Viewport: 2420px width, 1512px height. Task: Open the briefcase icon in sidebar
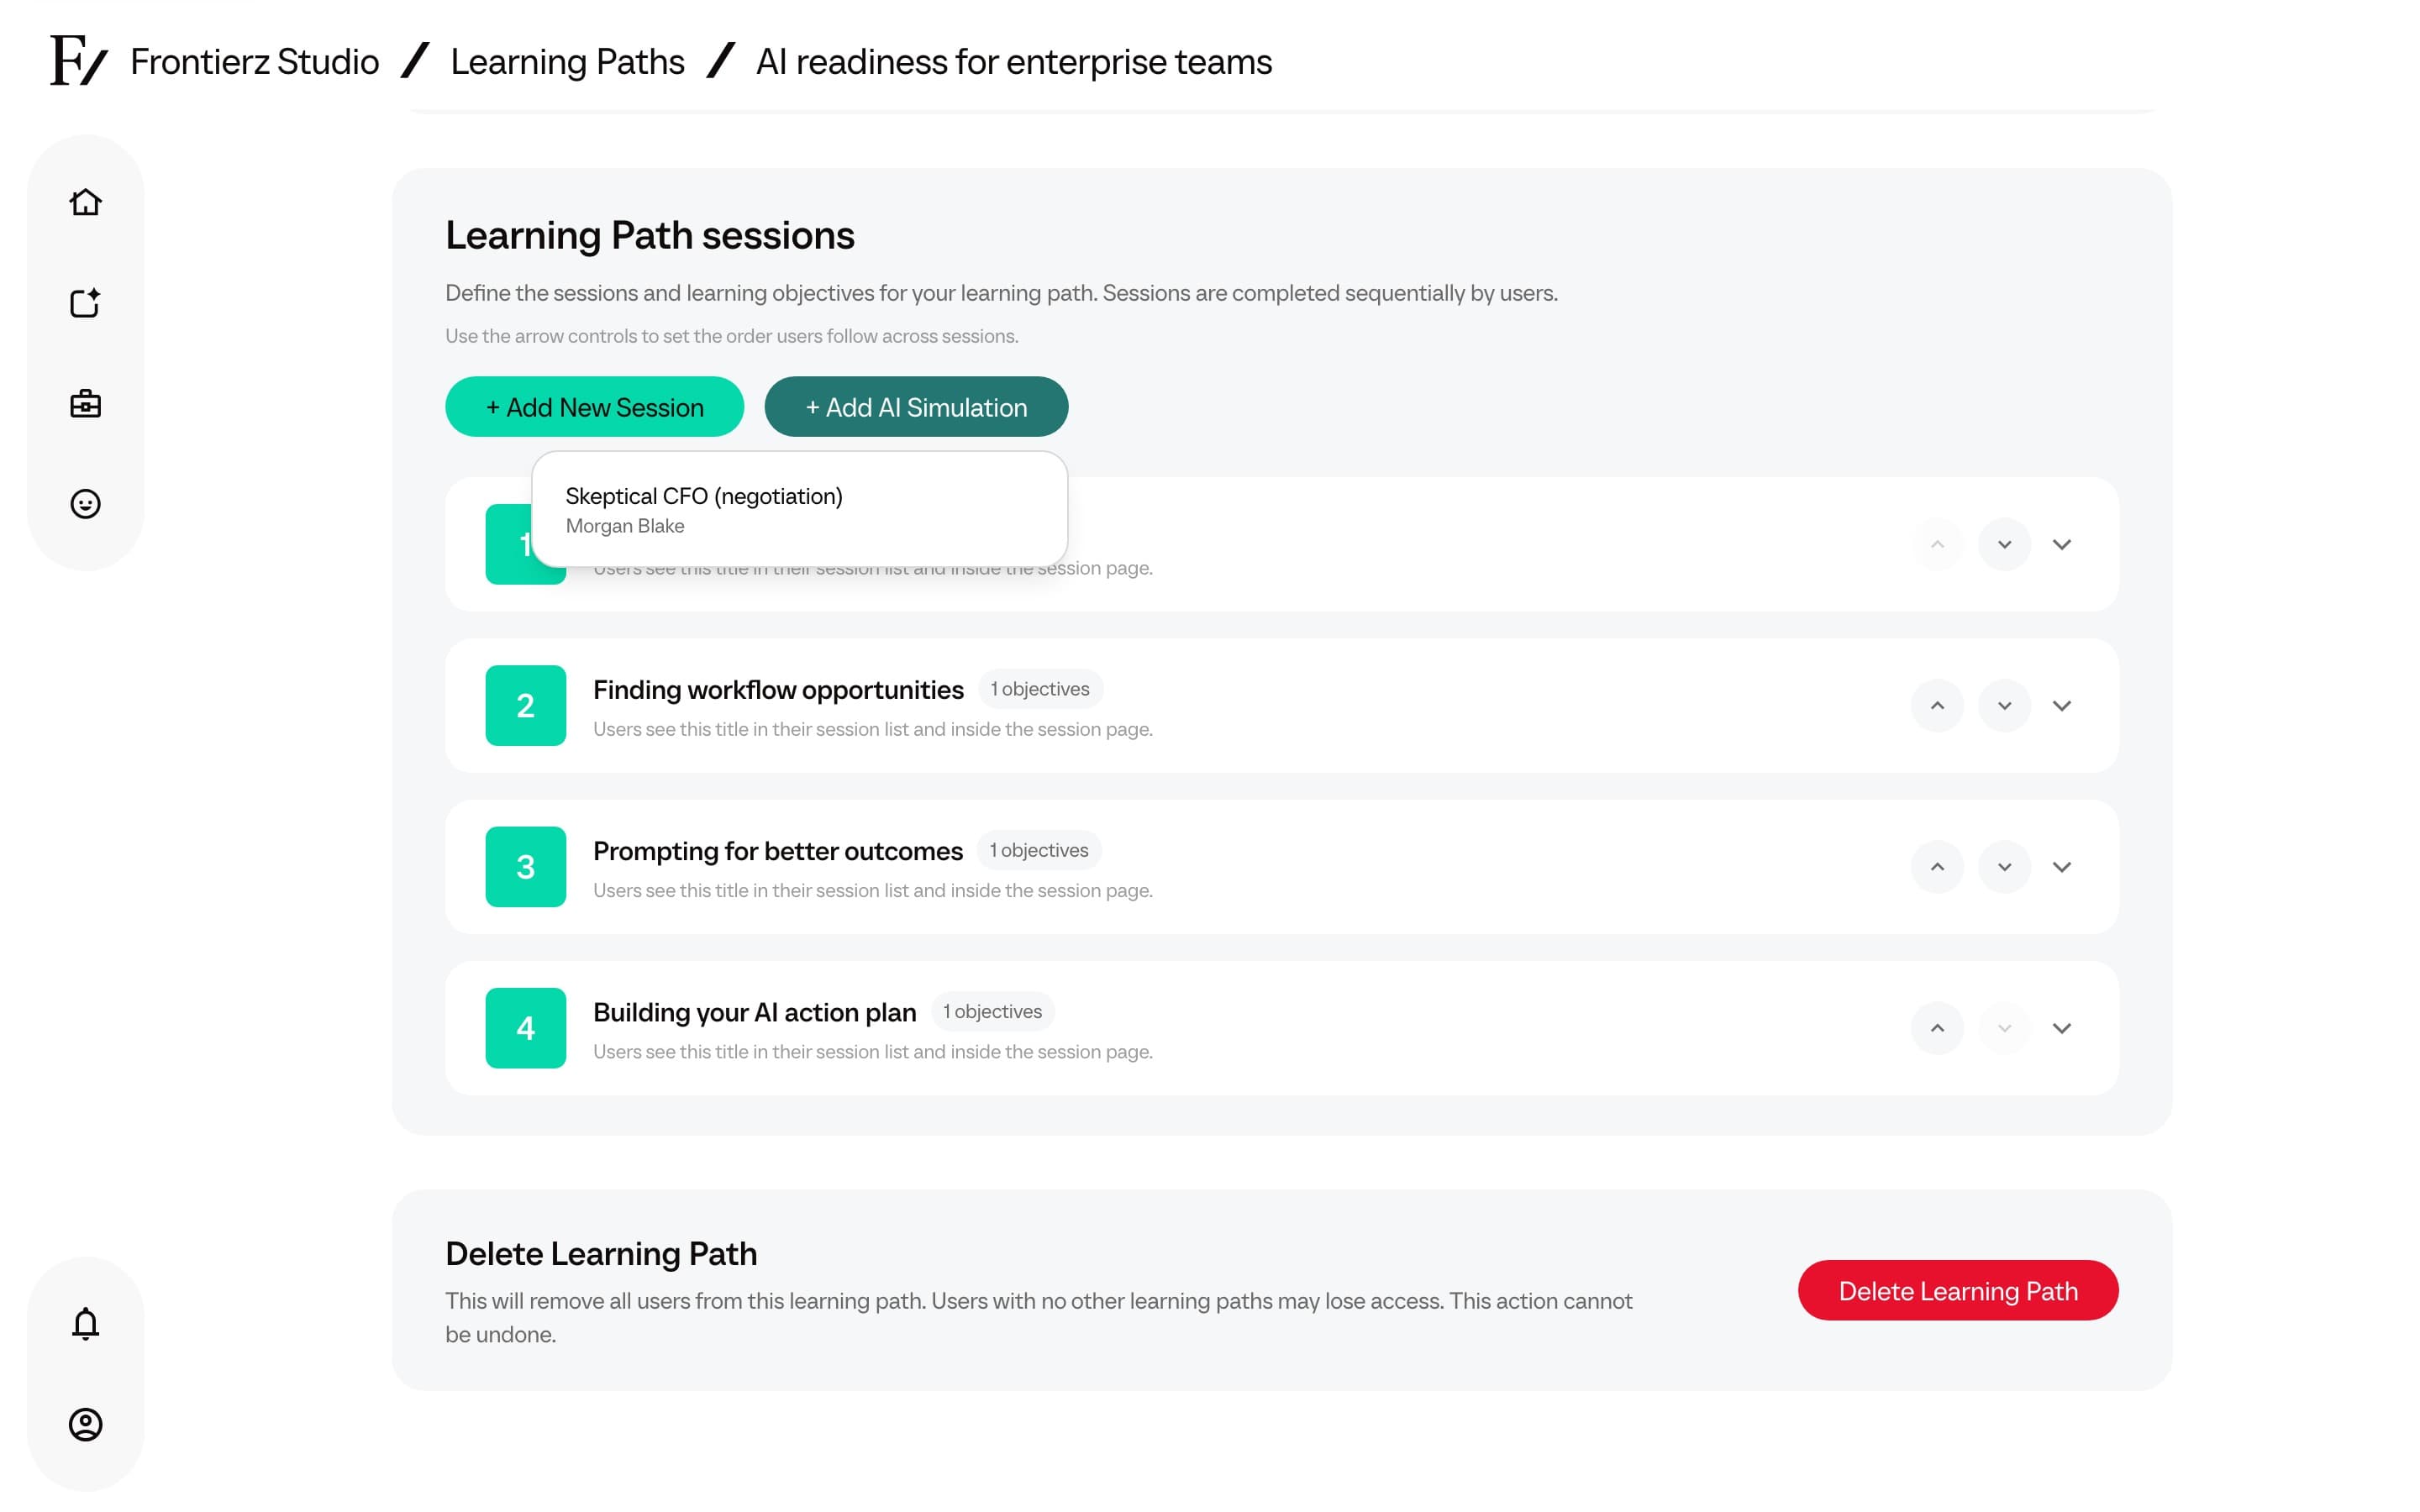click(x=86, y=404)
